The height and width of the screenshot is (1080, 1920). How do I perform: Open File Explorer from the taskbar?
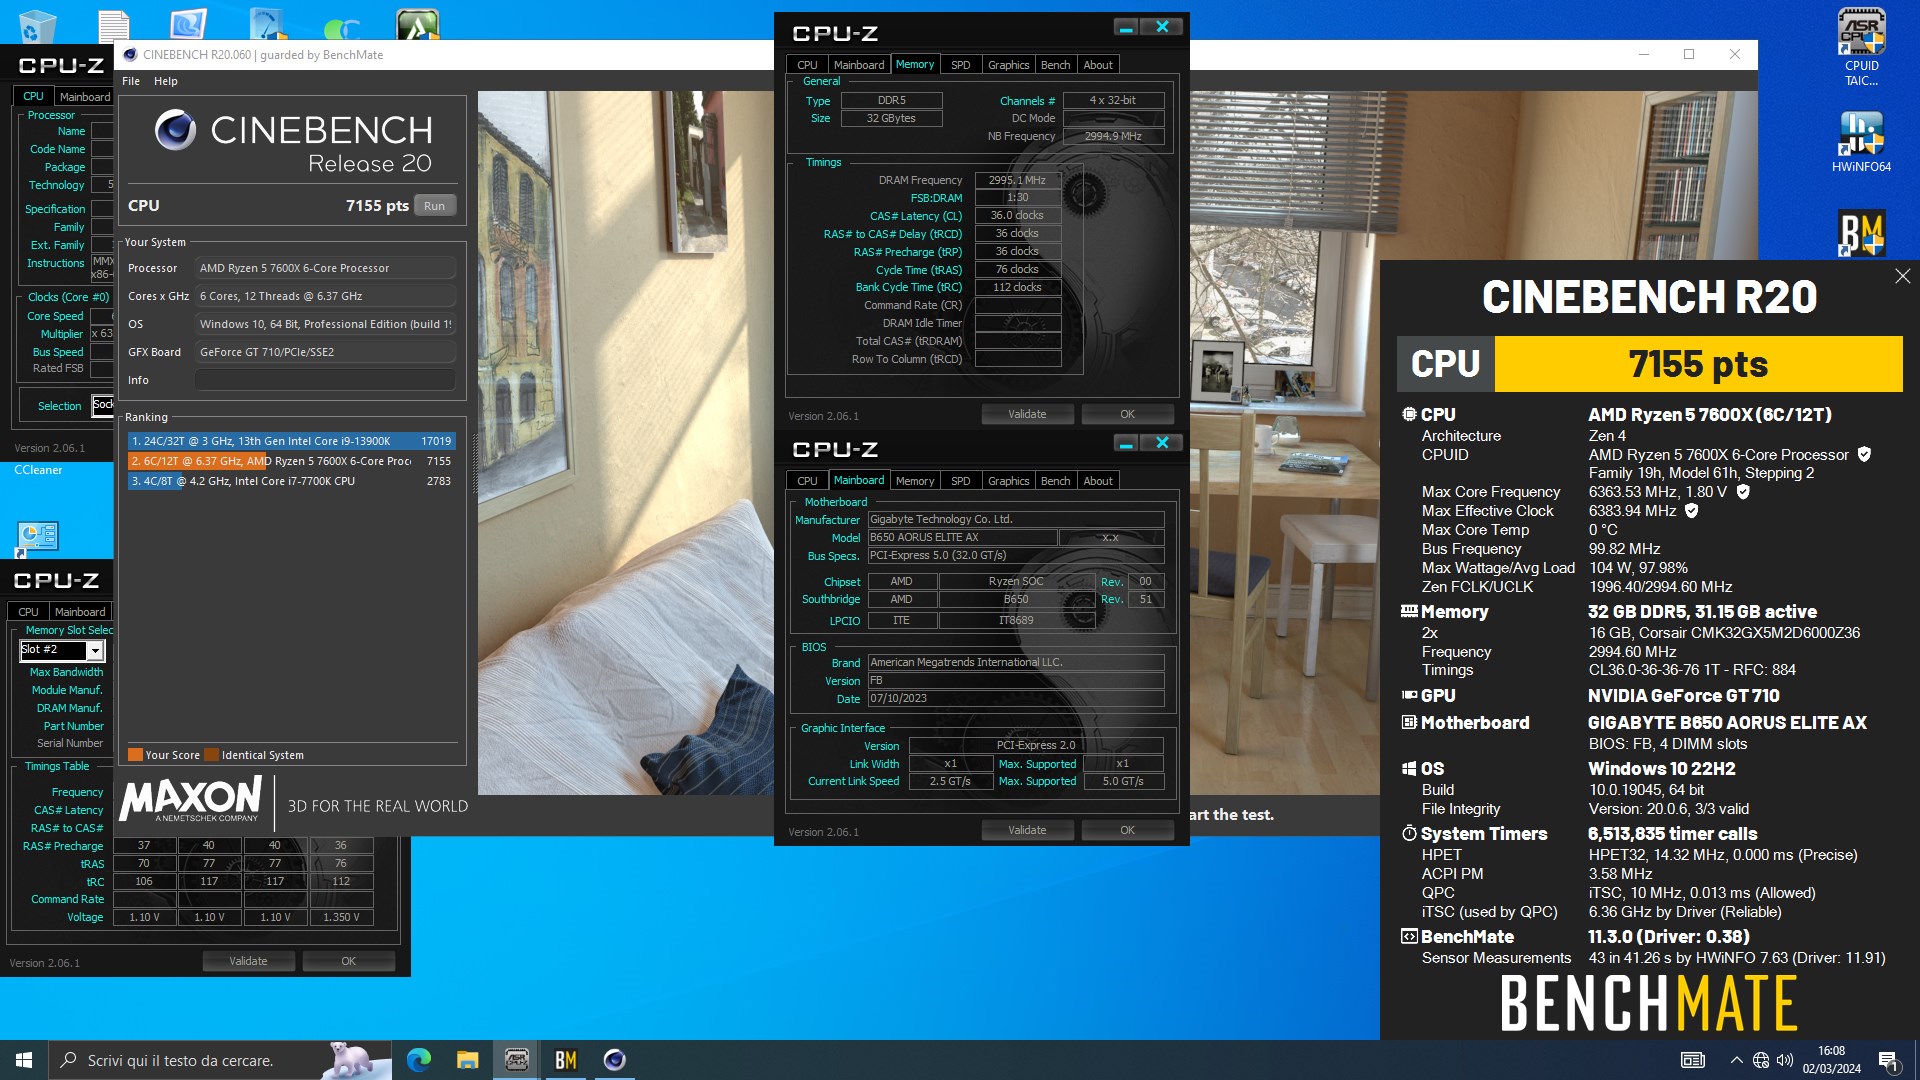[x=467, y=1060]
